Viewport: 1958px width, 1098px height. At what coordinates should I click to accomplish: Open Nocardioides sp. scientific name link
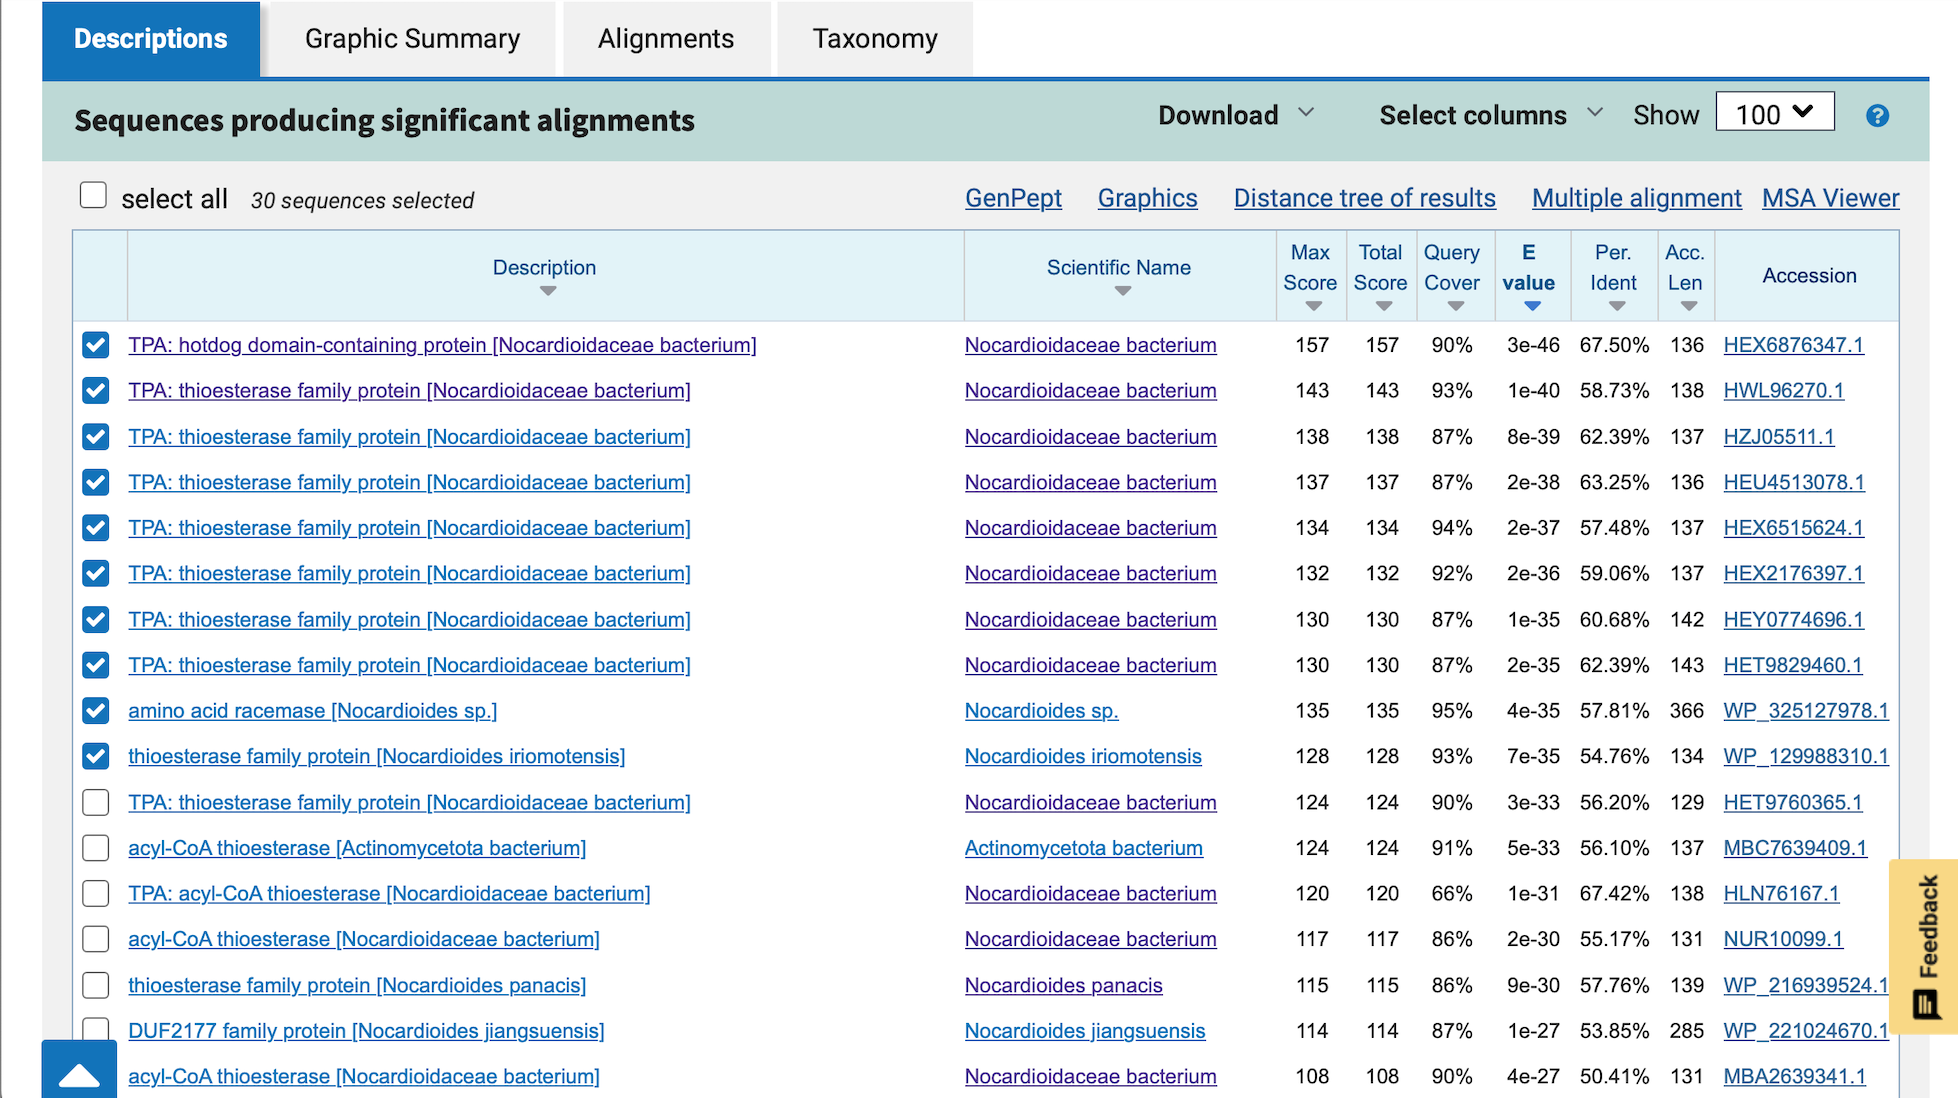[x=1041, y=711]
